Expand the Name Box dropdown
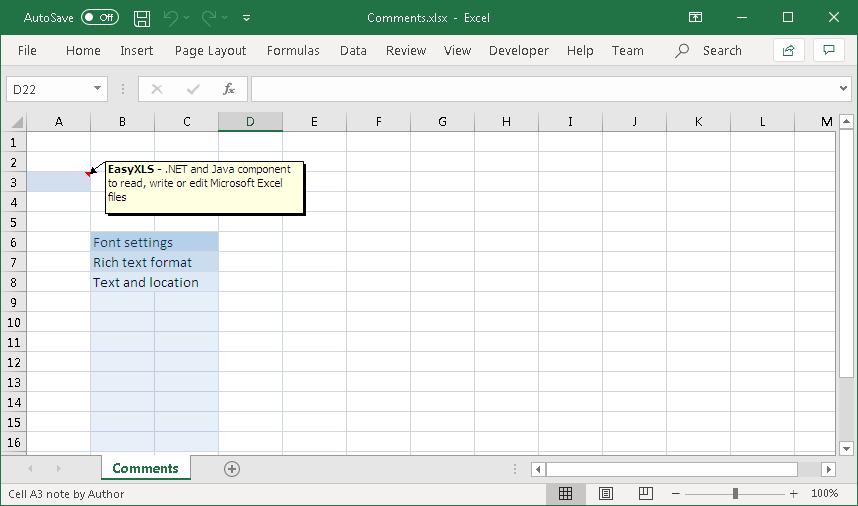The image size is (858, 506). pos(98,89)
